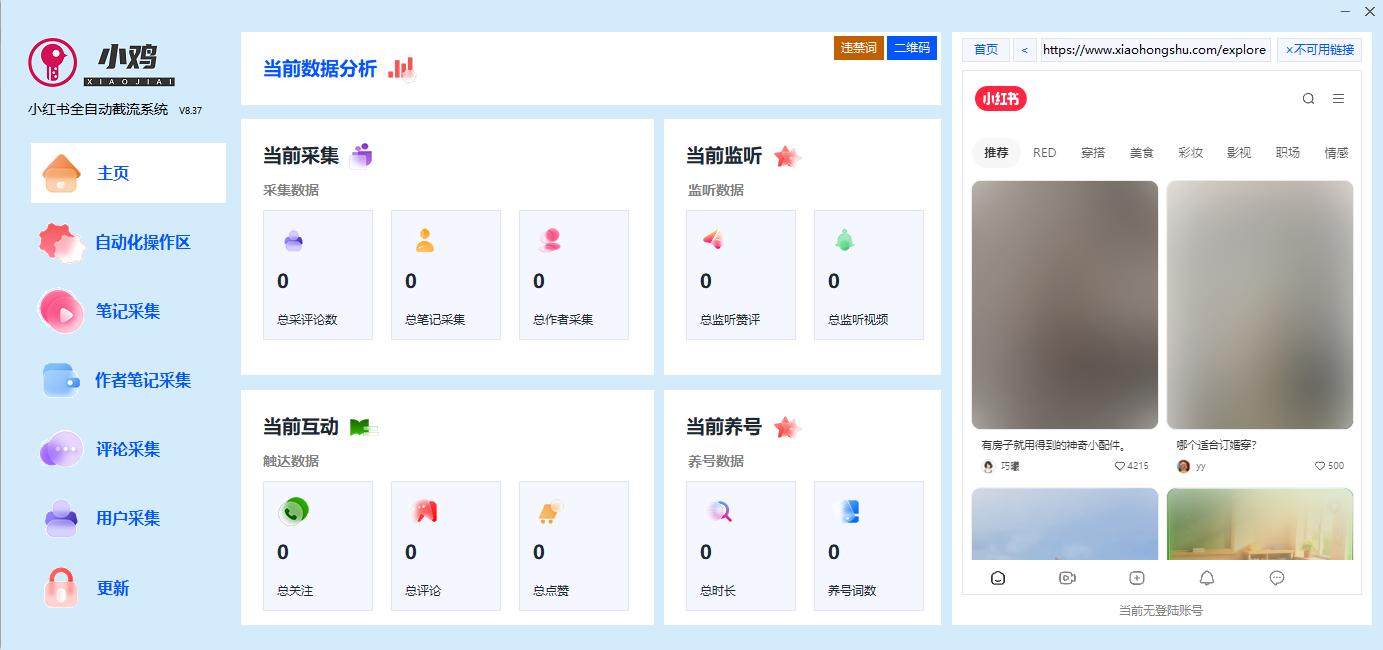
Task: Select the 总监听视频 green bell icon
Action: [844, 240]
